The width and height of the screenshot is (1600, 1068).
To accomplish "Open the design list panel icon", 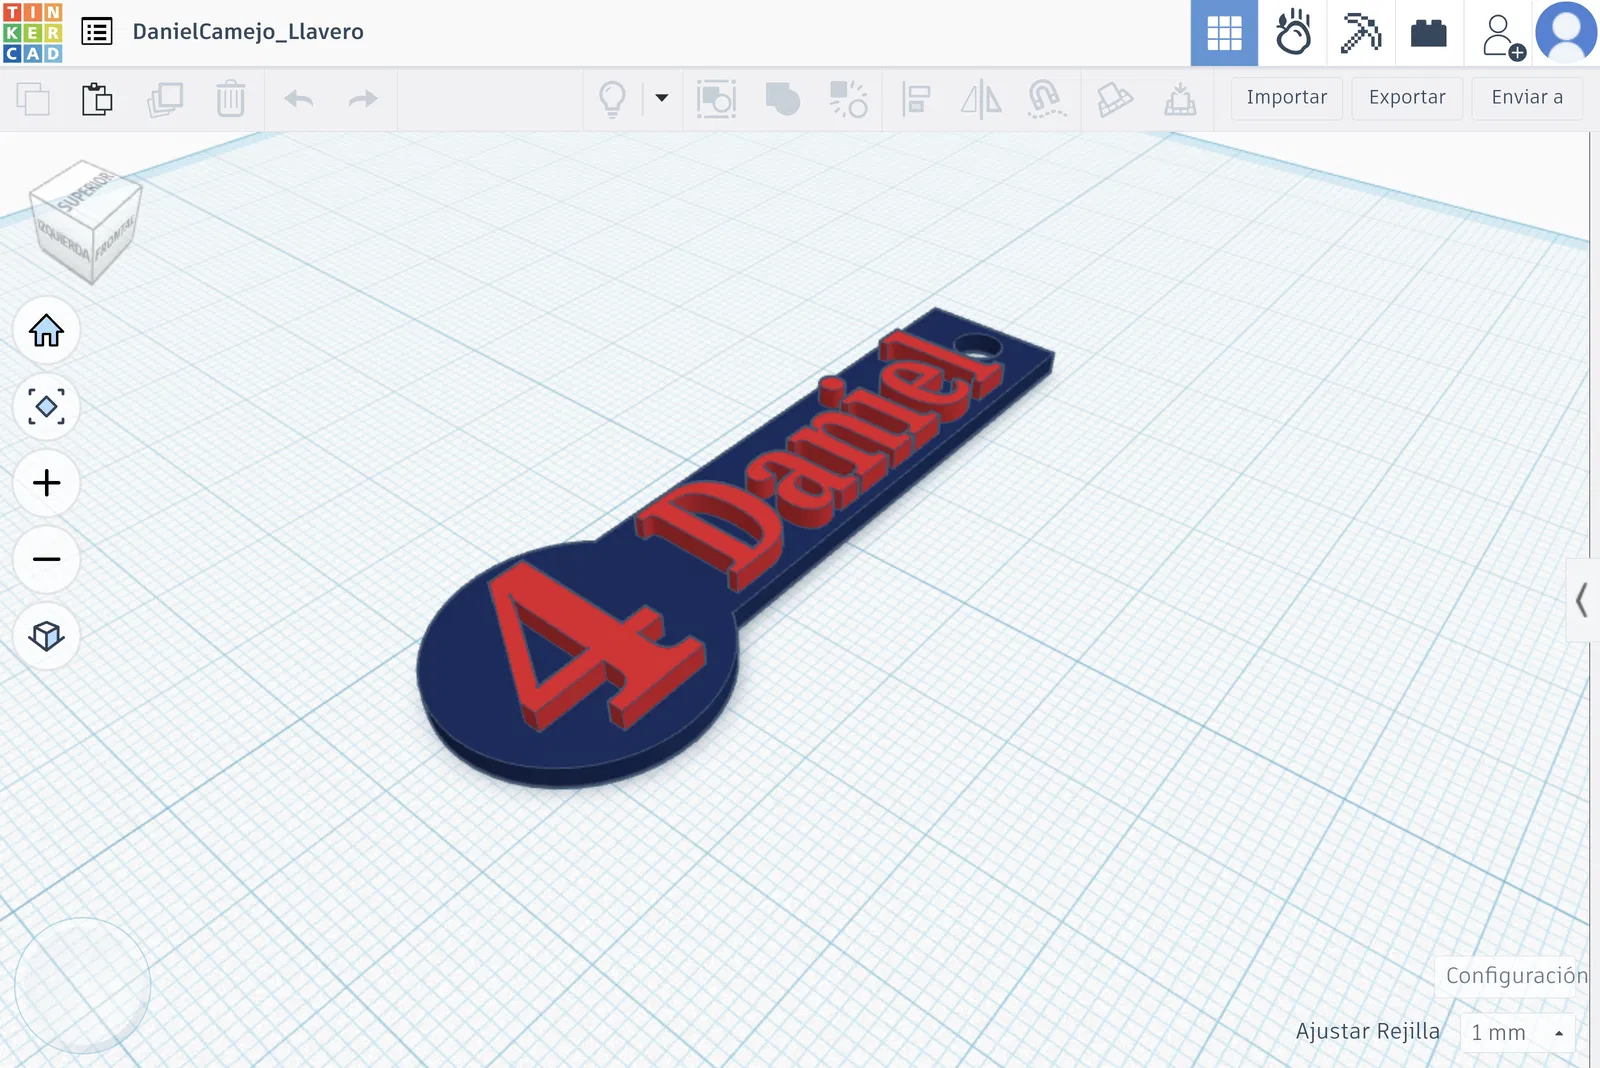I will 97,32.
